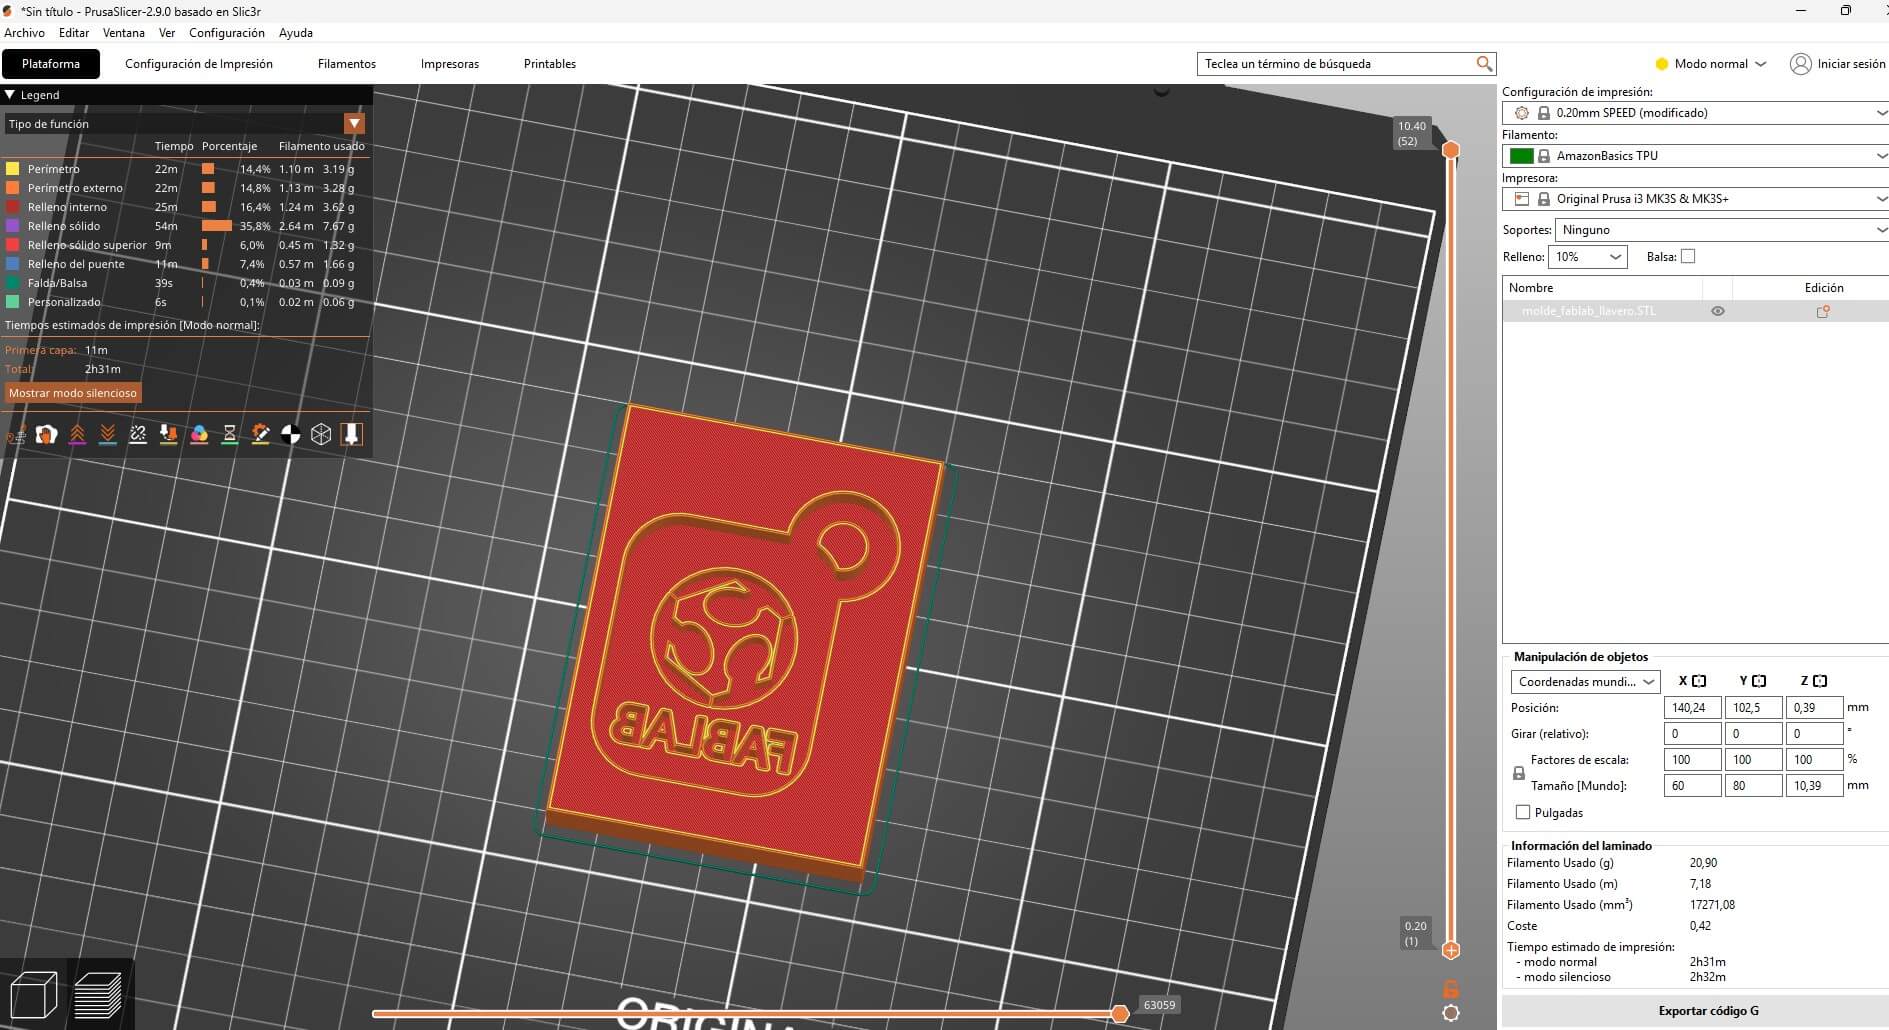This screenshot has width=1889, height=1030.
Task: Open the Configuración menu
Action: [x=227, y=33]
